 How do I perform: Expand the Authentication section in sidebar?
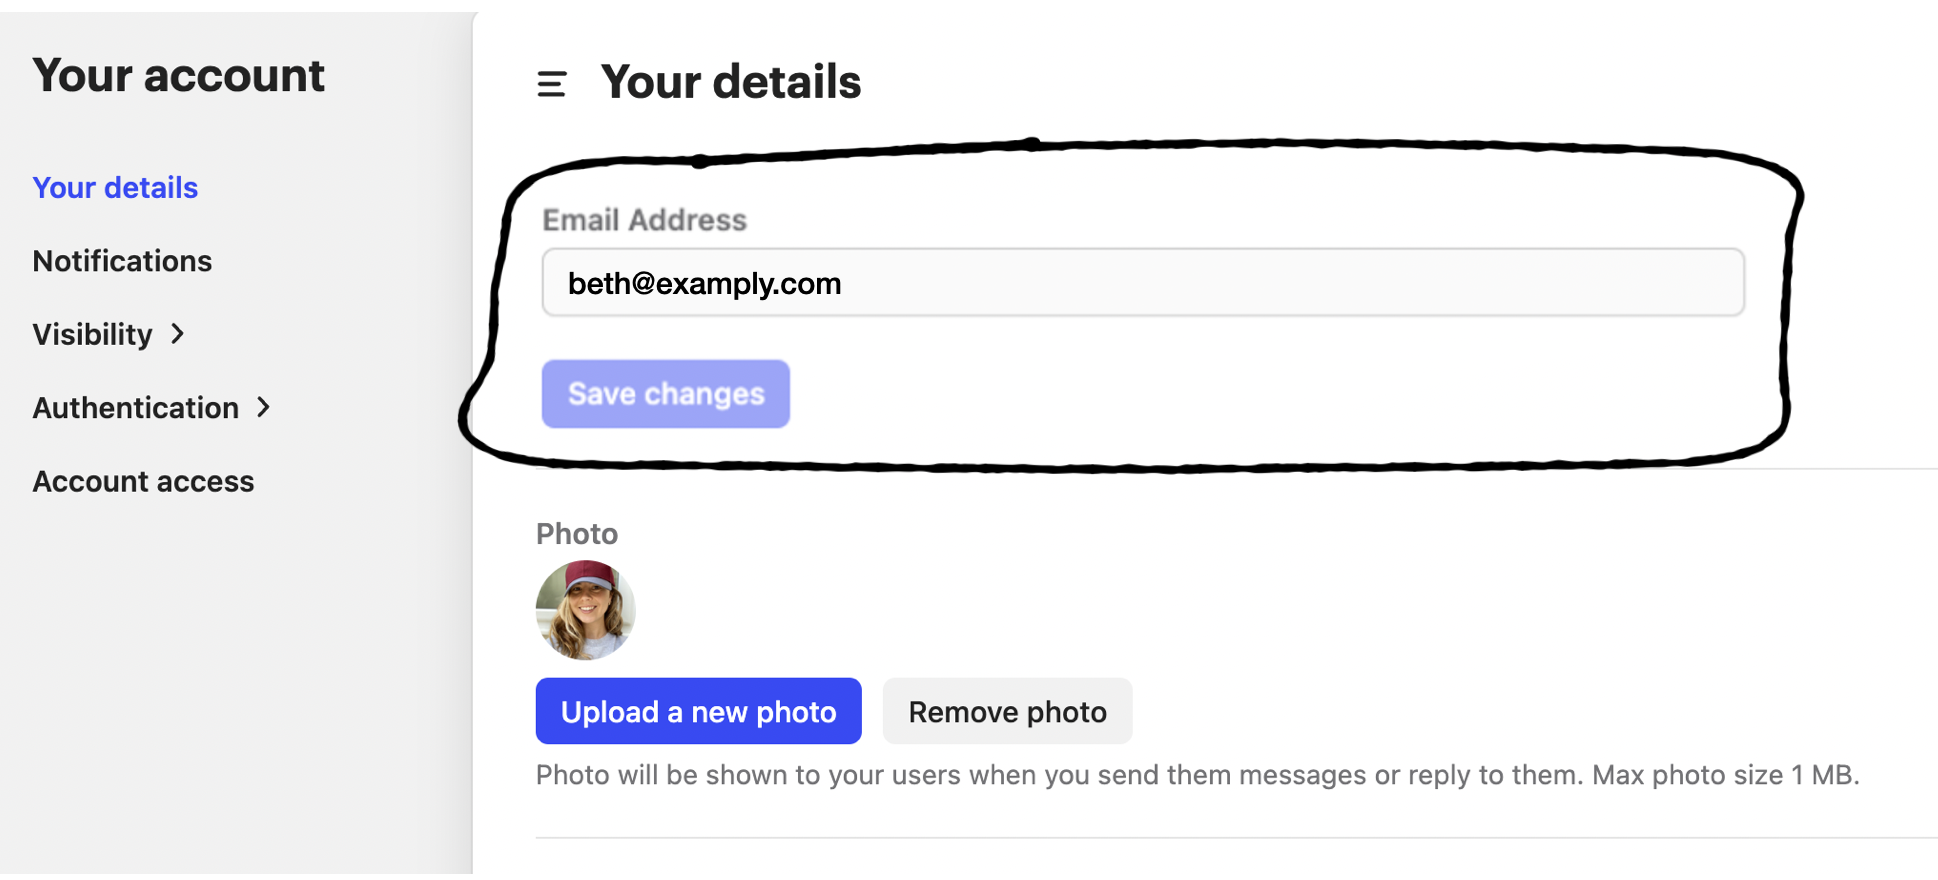[x=136, y=408]
